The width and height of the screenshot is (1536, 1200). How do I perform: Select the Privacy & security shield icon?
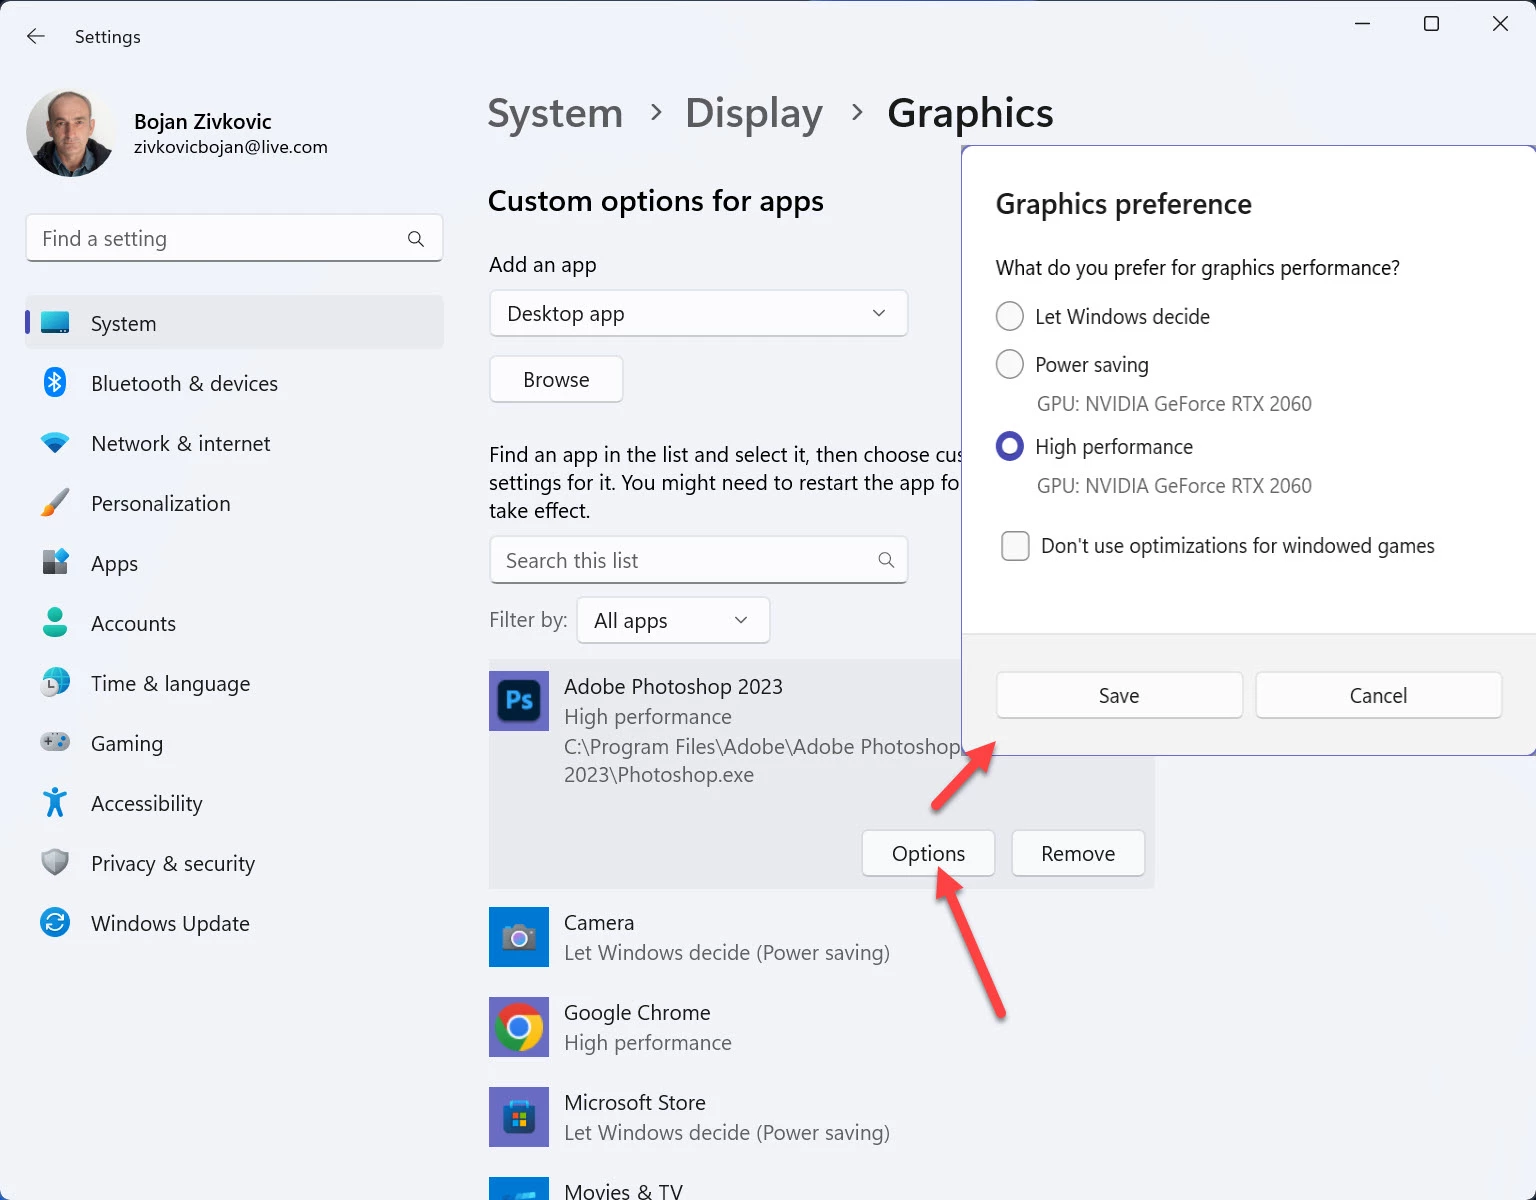[x=55, y=862]
